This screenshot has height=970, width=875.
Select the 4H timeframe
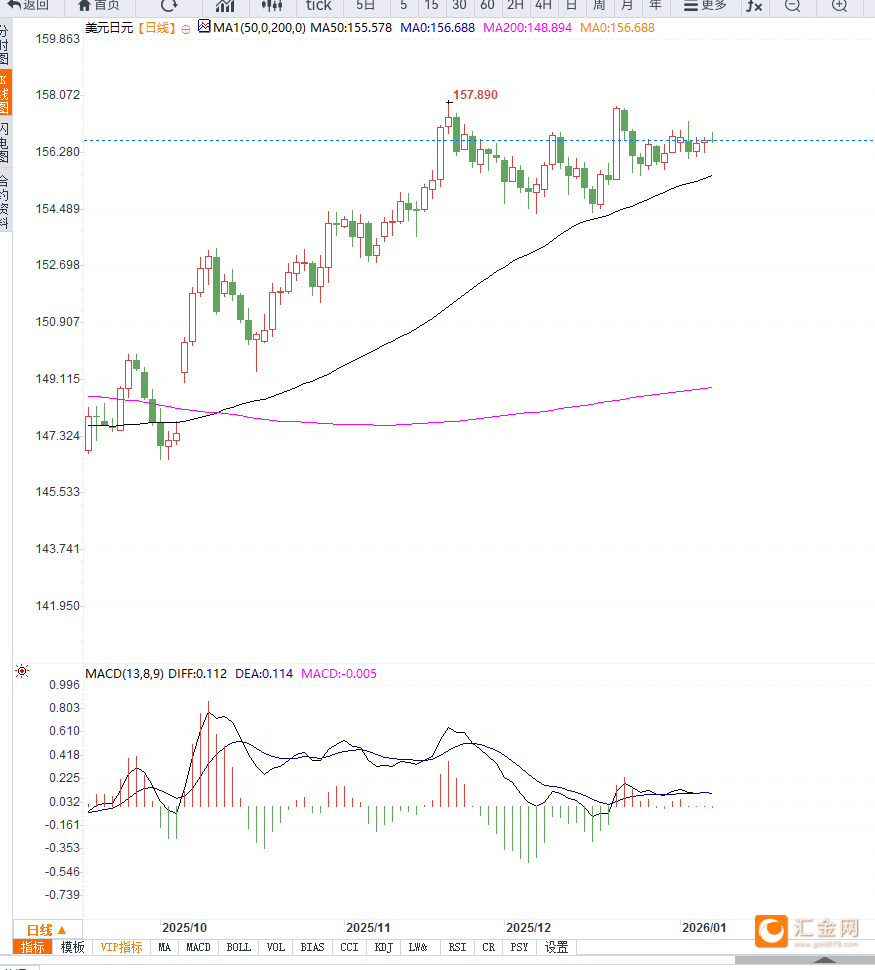[x=543, y=5]
